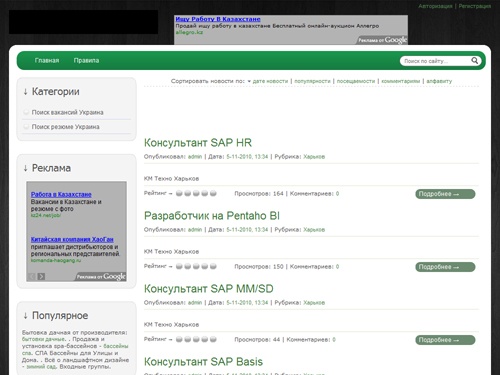Open the Ищу Работу В Казахстане ad link
This screenshot has width=500, height=375.
click(x=218, y=19)
